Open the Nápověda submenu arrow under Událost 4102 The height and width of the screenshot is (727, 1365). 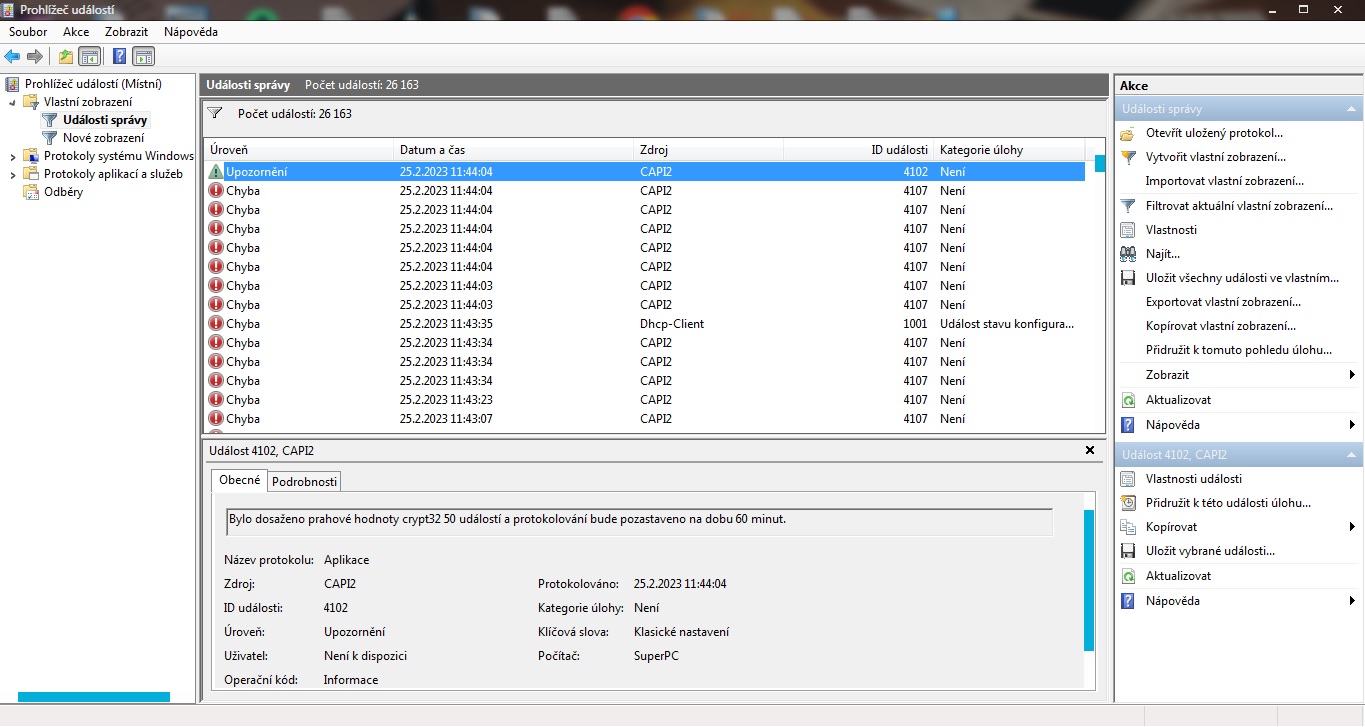(1352, 601)
